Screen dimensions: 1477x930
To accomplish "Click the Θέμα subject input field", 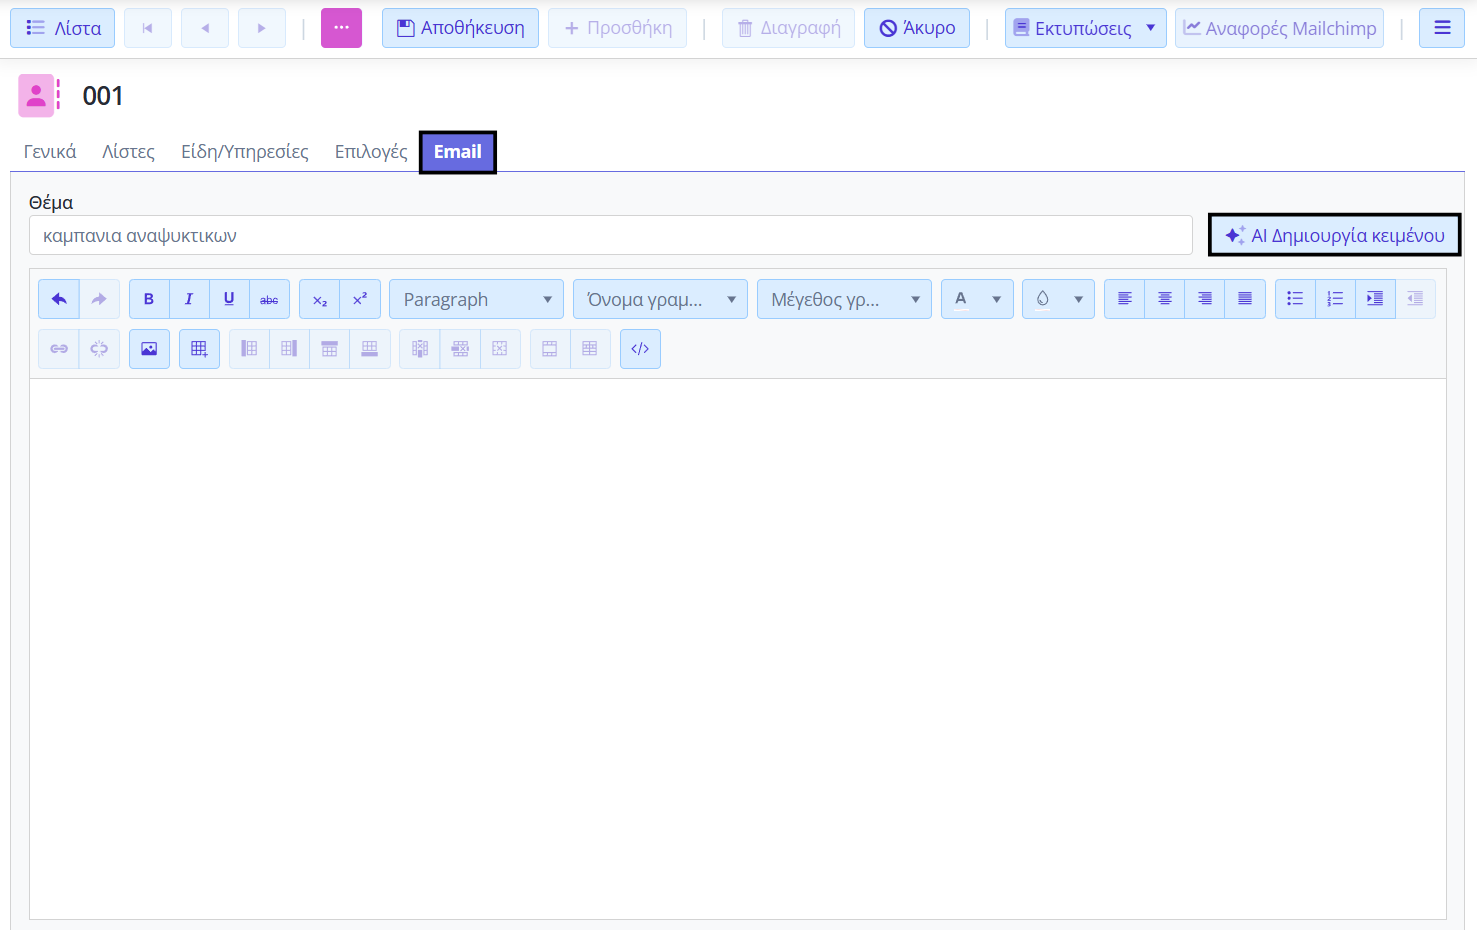I will click(610, 236).
